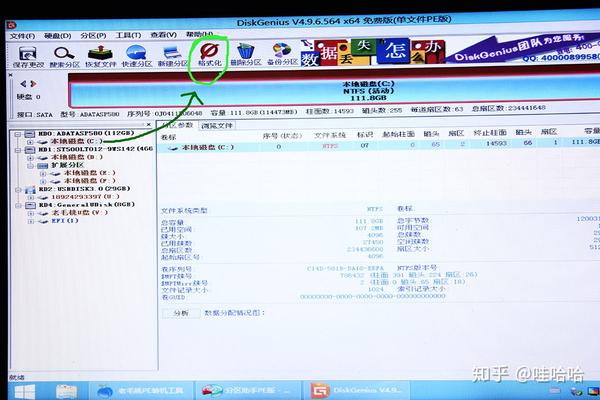Click the 格式化 format toolbar icon
Screen dimensions: 600x400
coord(209,56)
